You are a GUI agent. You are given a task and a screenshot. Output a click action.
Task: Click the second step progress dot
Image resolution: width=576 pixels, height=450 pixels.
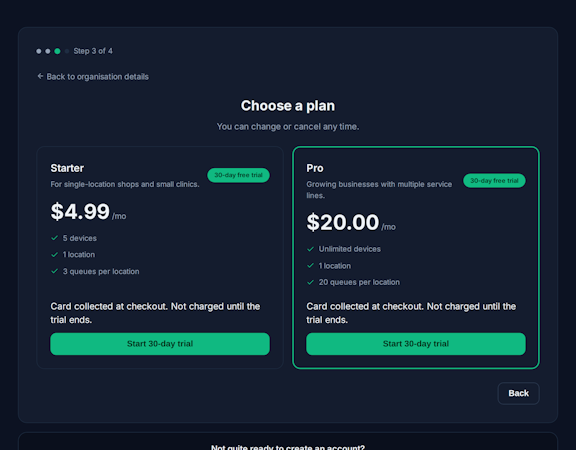tap(48, 51)
